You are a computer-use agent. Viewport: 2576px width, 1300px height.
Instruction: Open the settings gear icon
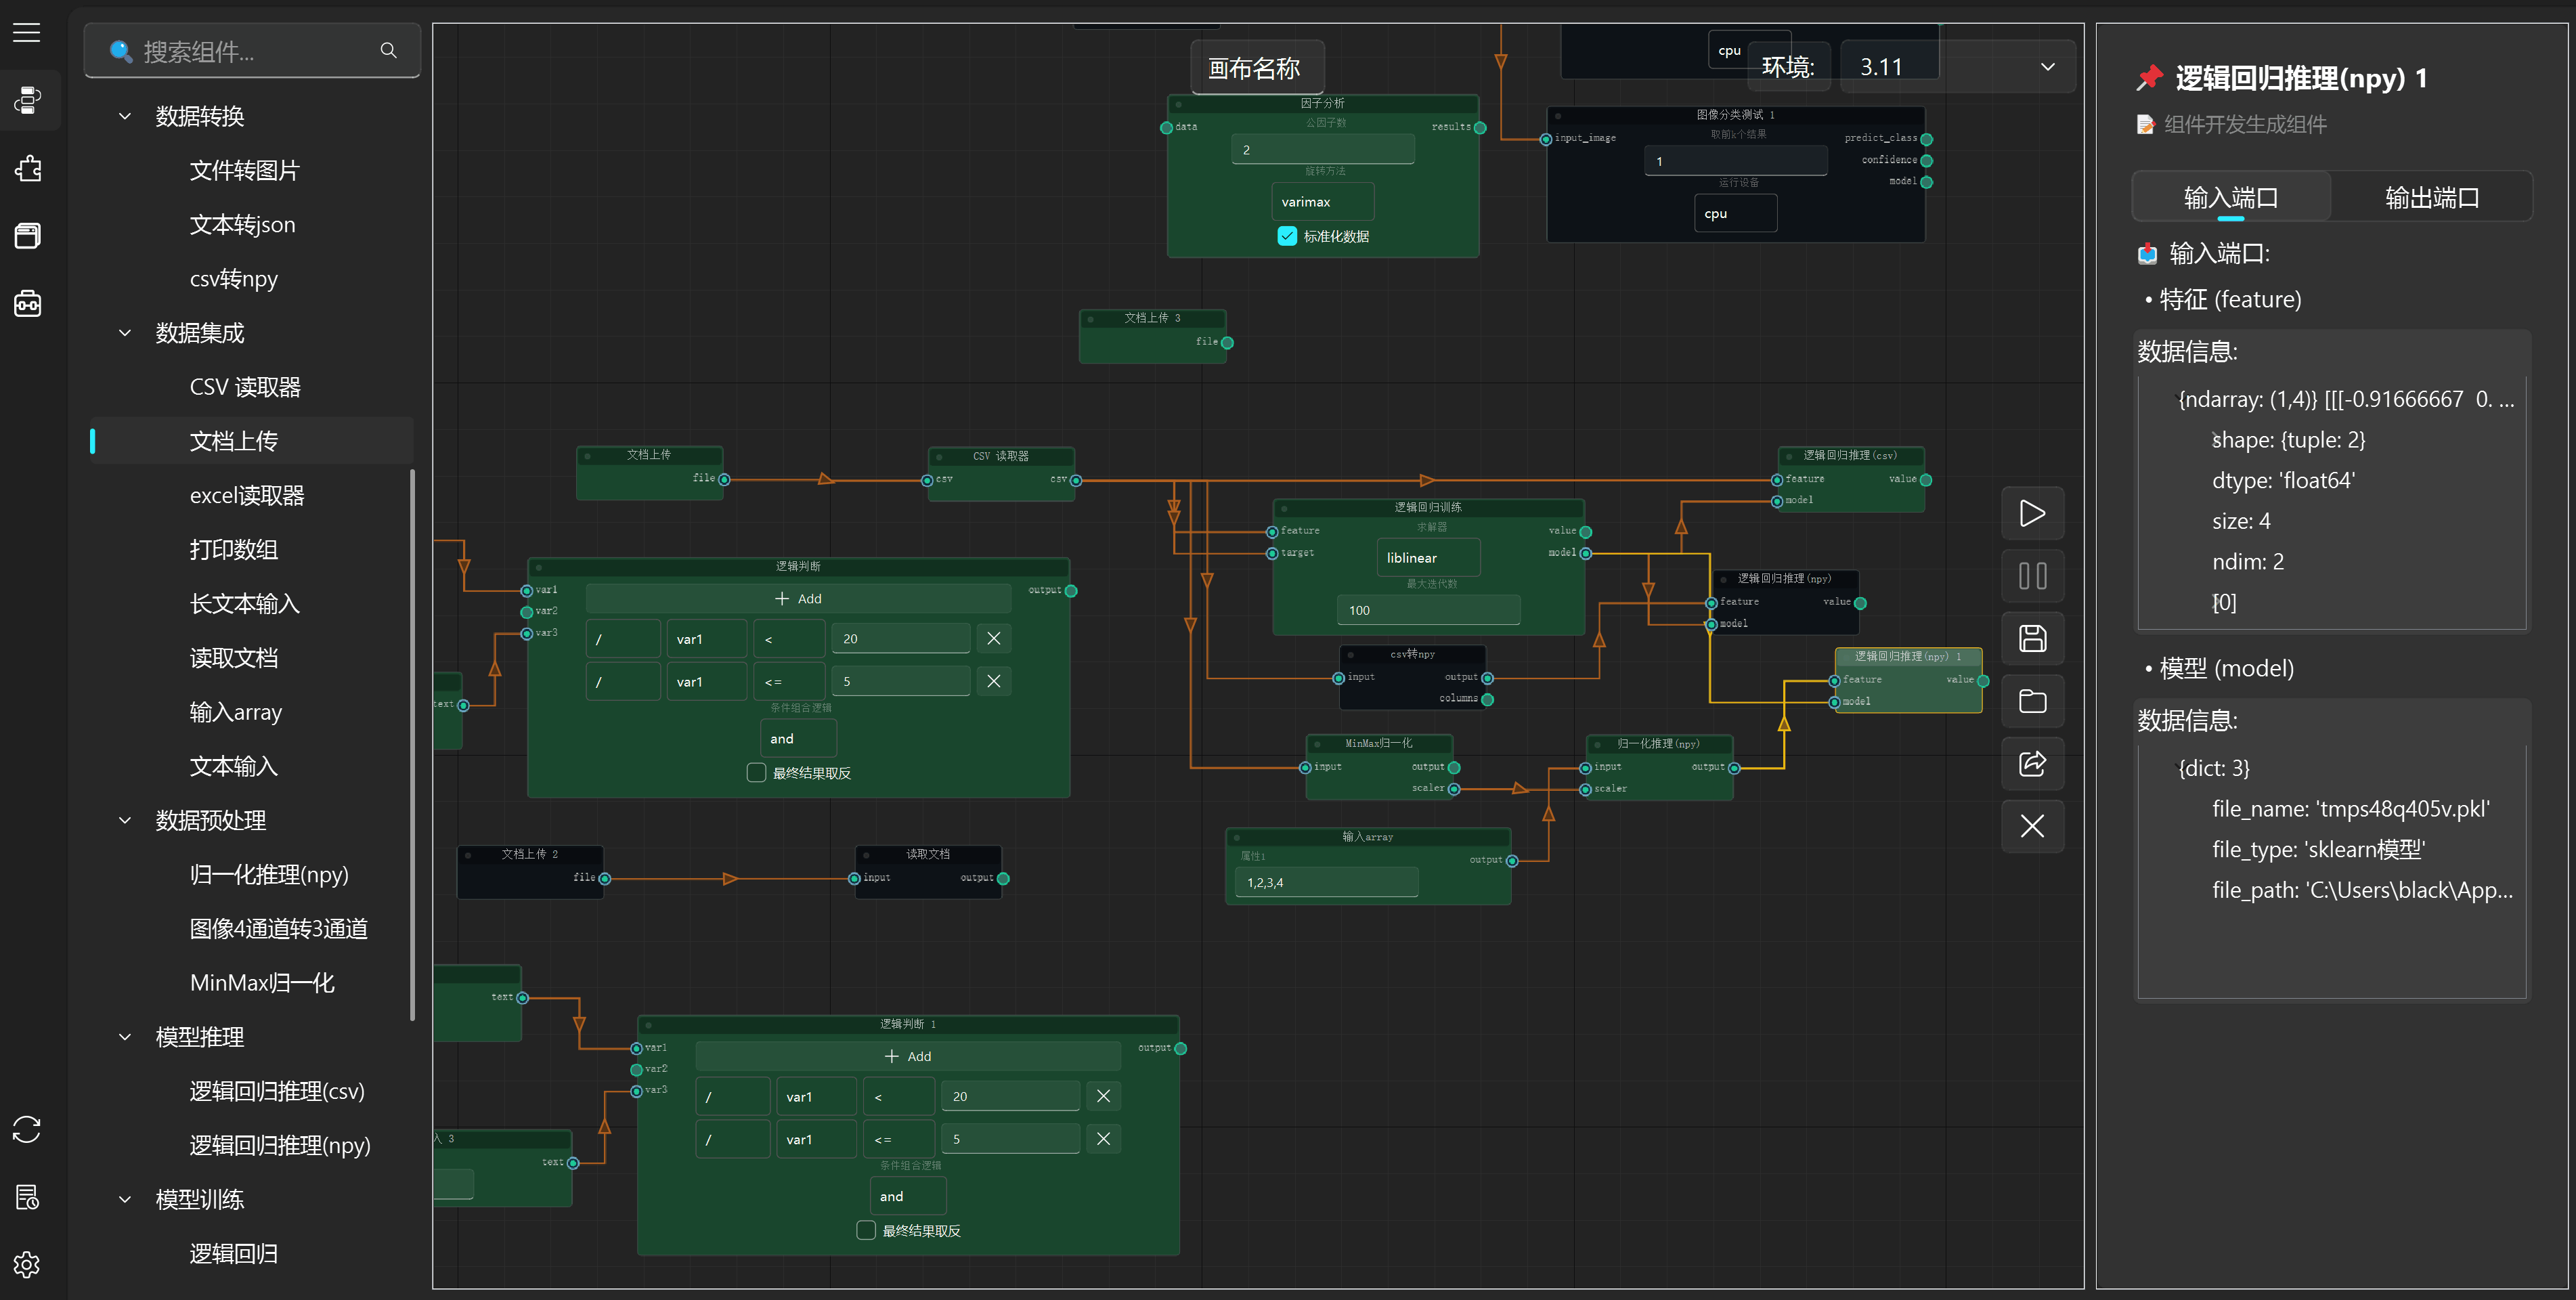click(27, 1265)
